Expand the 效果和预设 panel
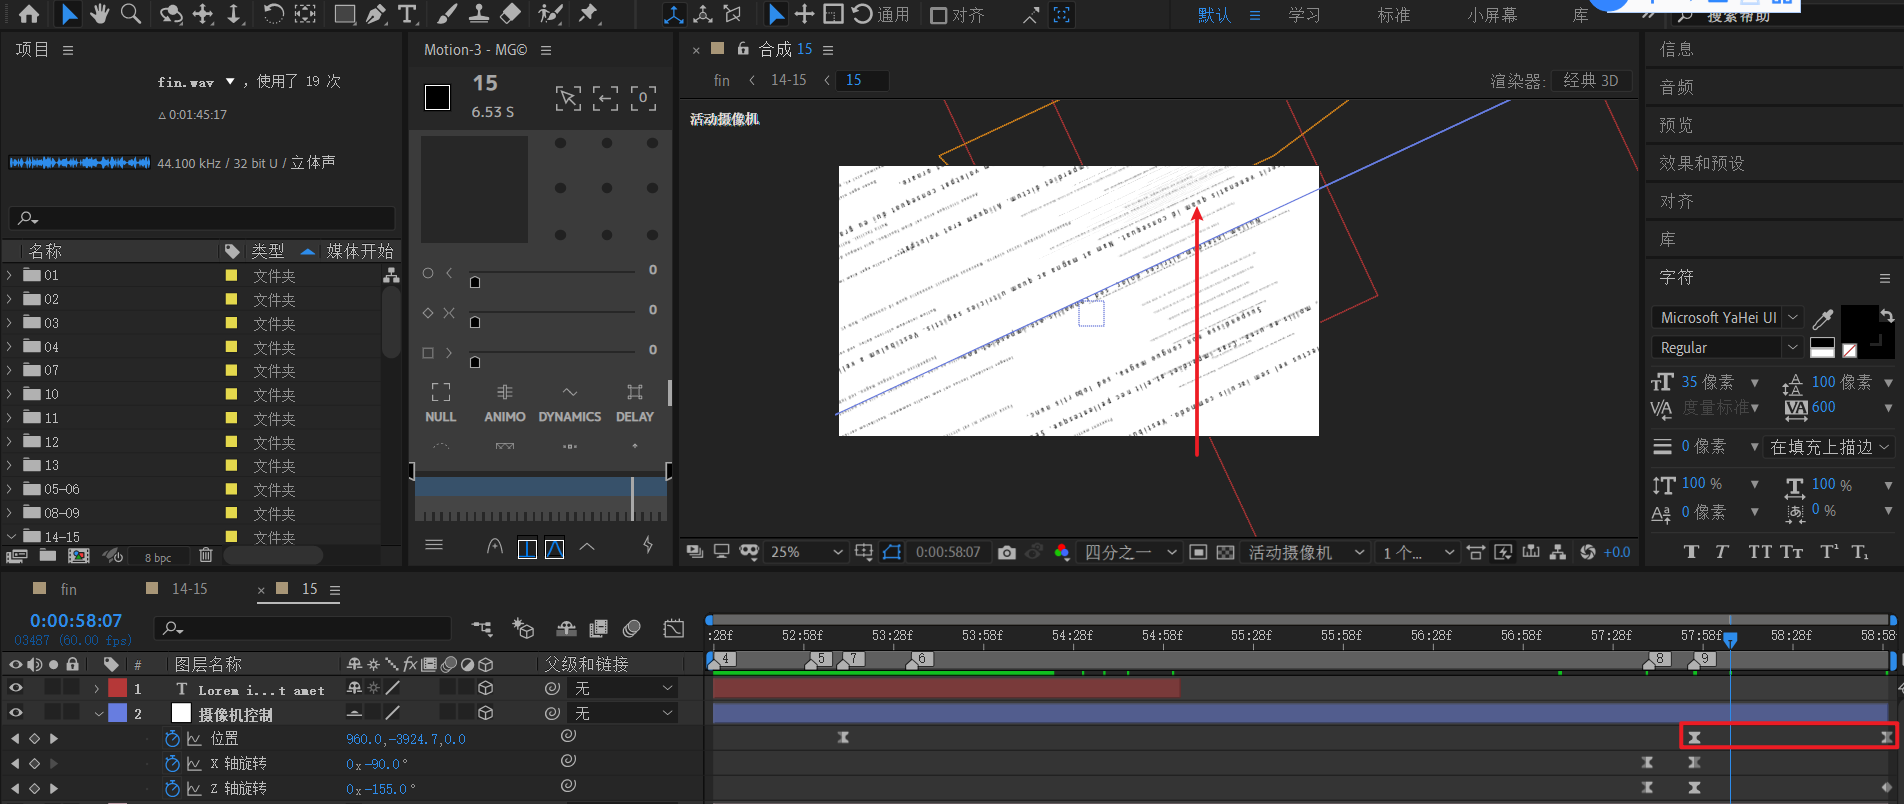 1702,163
